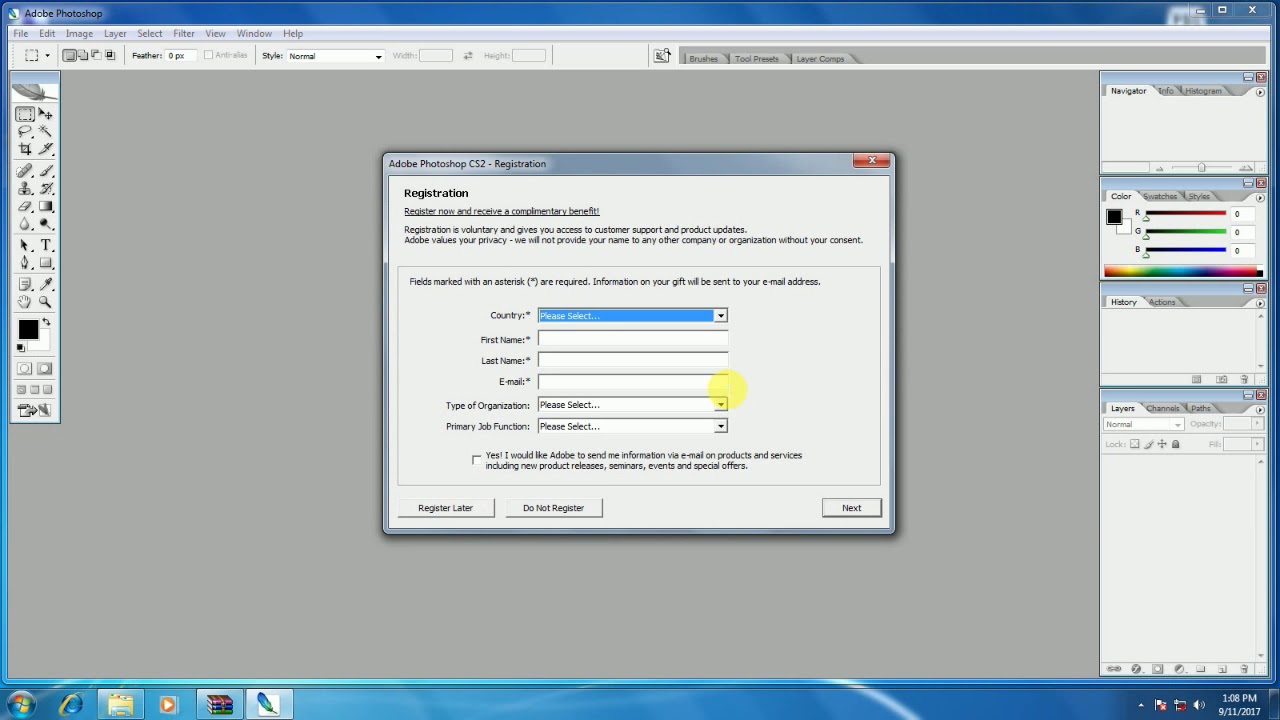Select the Lasso tool
This screenshot has height=720, width=1280.
point(25,131)
